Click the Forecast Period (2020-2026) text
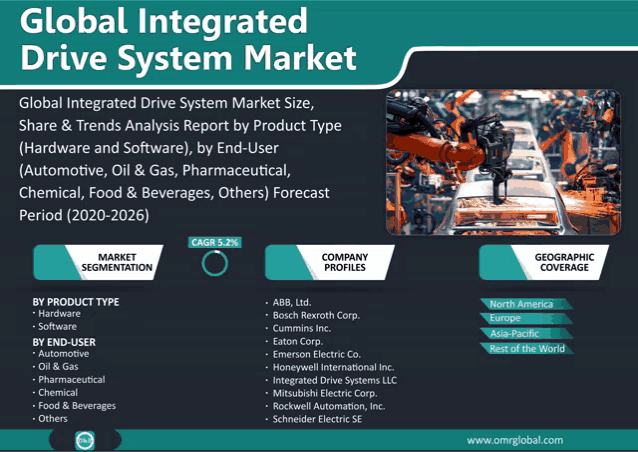 coord(174,204)
